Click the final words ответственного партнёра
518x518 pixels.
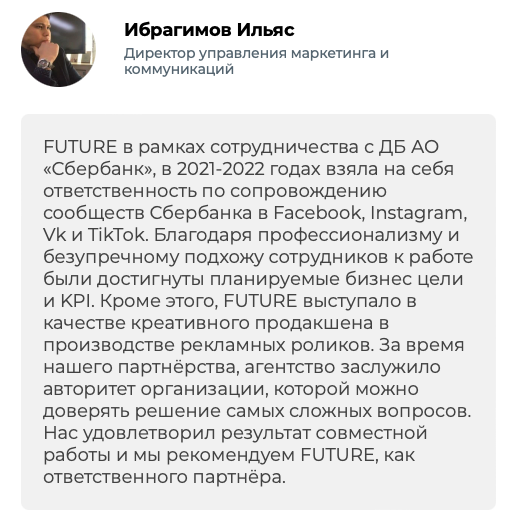[x=164, y=477]
